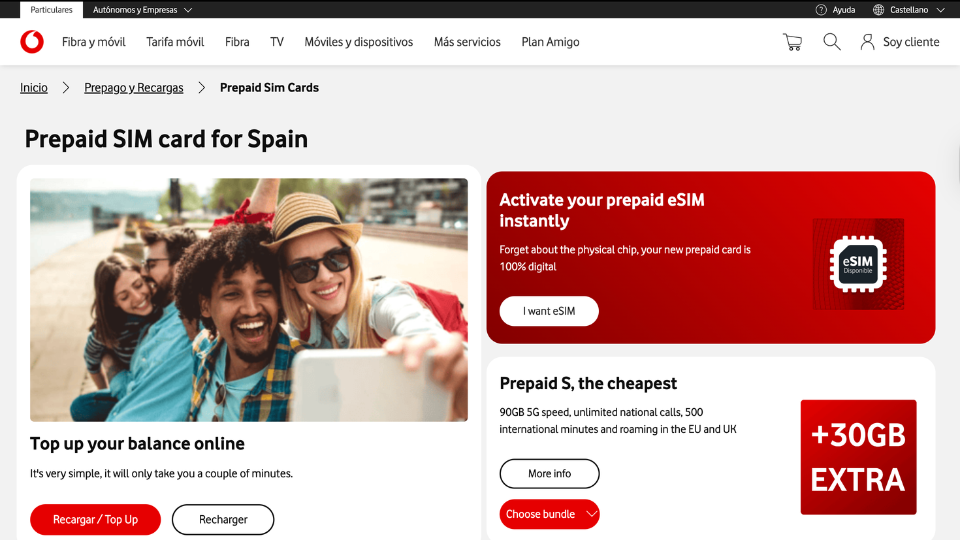Screen dimensions: 960x540
Task: Click the user profile icon
Action: click(x=867, y=42)
